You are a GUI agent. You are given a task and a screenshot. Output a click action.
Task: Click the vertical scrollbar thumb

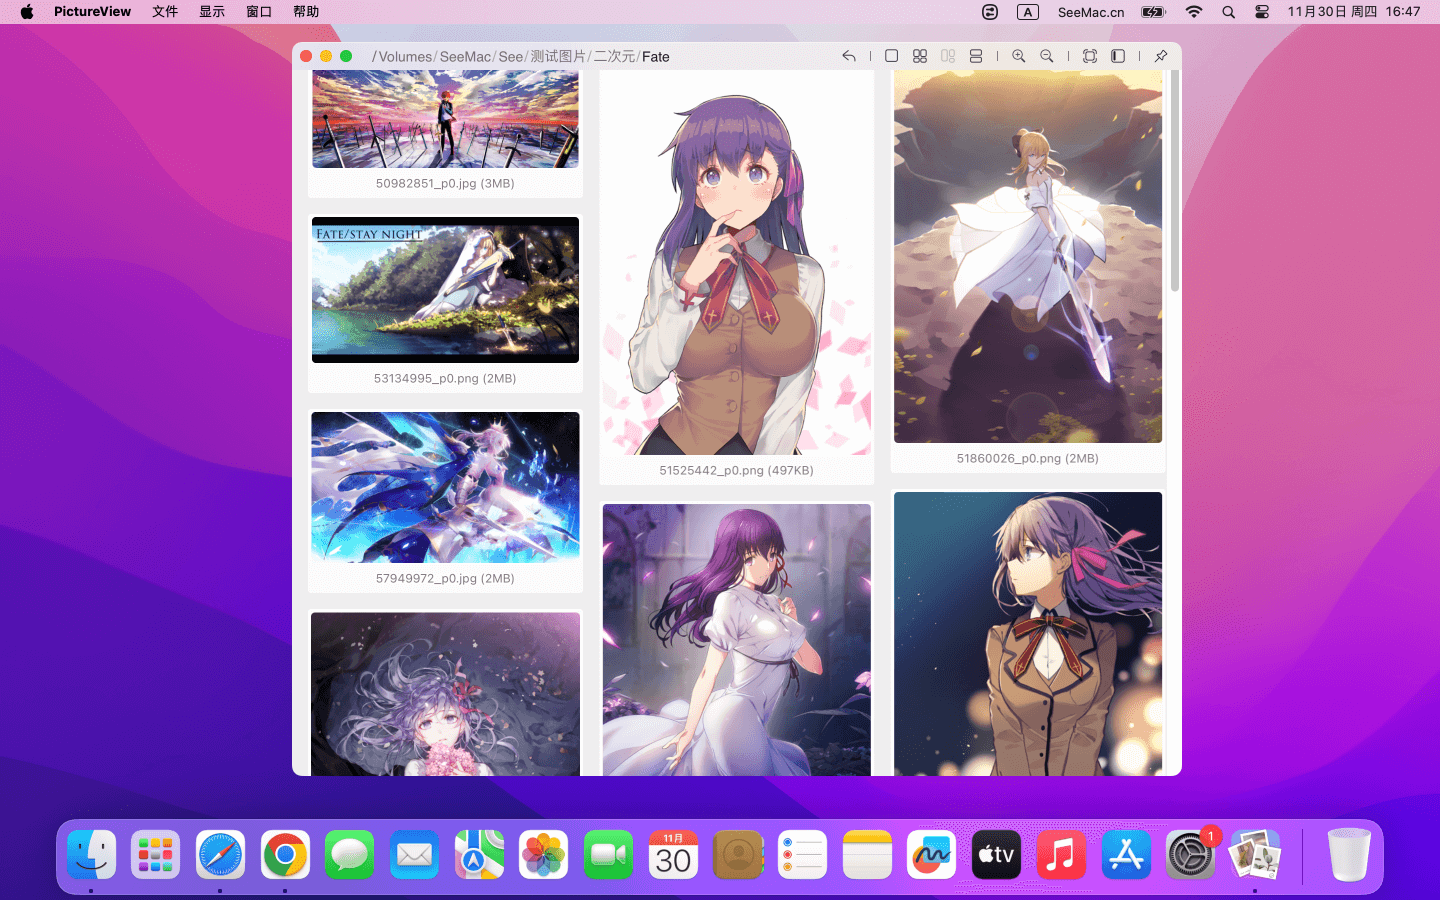1175,181
